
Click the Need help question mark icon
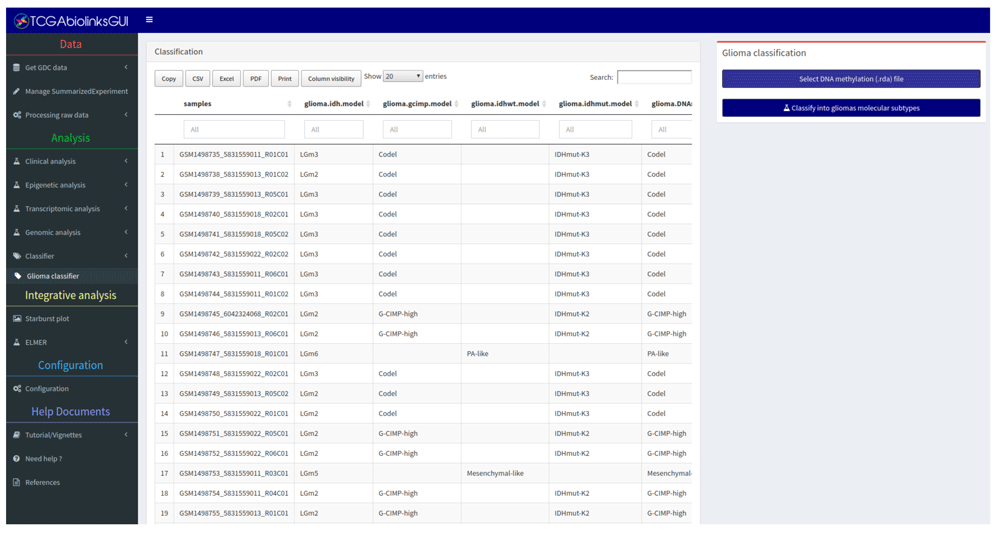[x=17, y=458]
